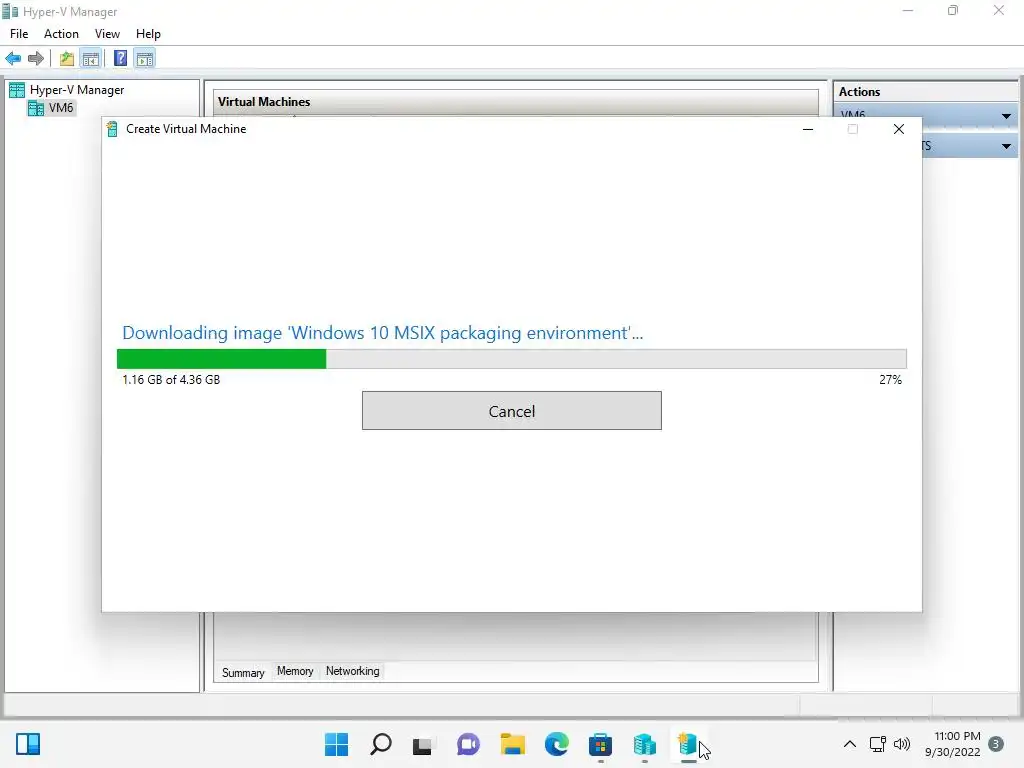This screenshot has height=768, width=1024.
Task: Click the Forward arrow toolbar icon
Action: pyautogui.click(x=36, y=59)
